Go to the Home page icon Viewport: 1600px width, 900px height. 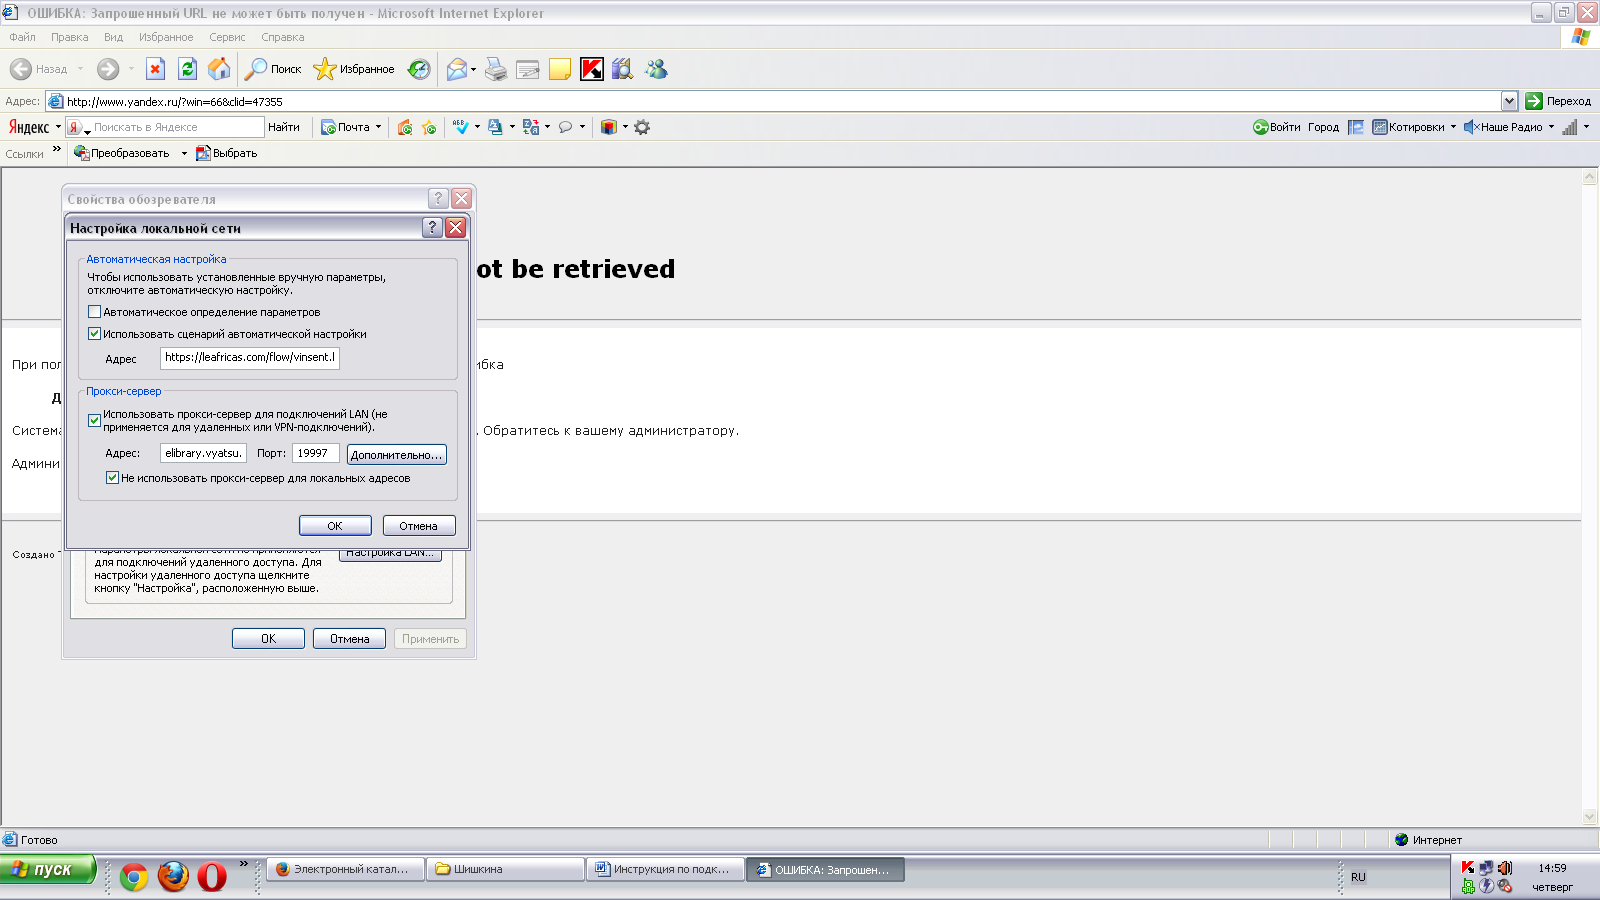tap(219, 69)
